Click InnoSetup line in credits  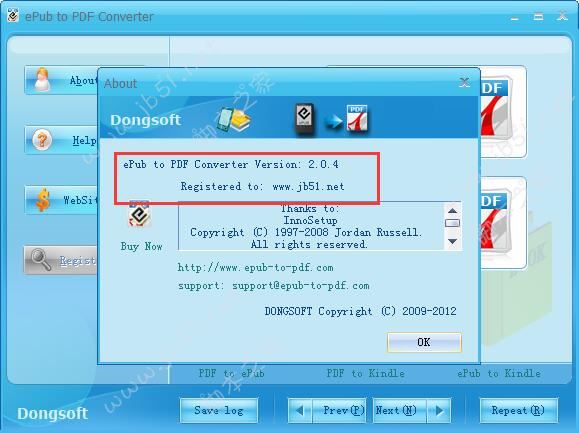pos(310,220)
